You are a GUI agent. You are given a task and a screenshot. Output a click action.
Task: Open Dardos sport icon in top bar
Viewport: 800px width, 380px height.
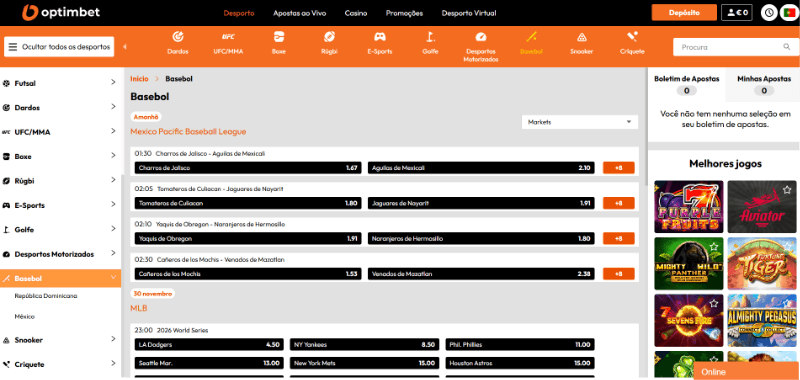coord(178,37)
